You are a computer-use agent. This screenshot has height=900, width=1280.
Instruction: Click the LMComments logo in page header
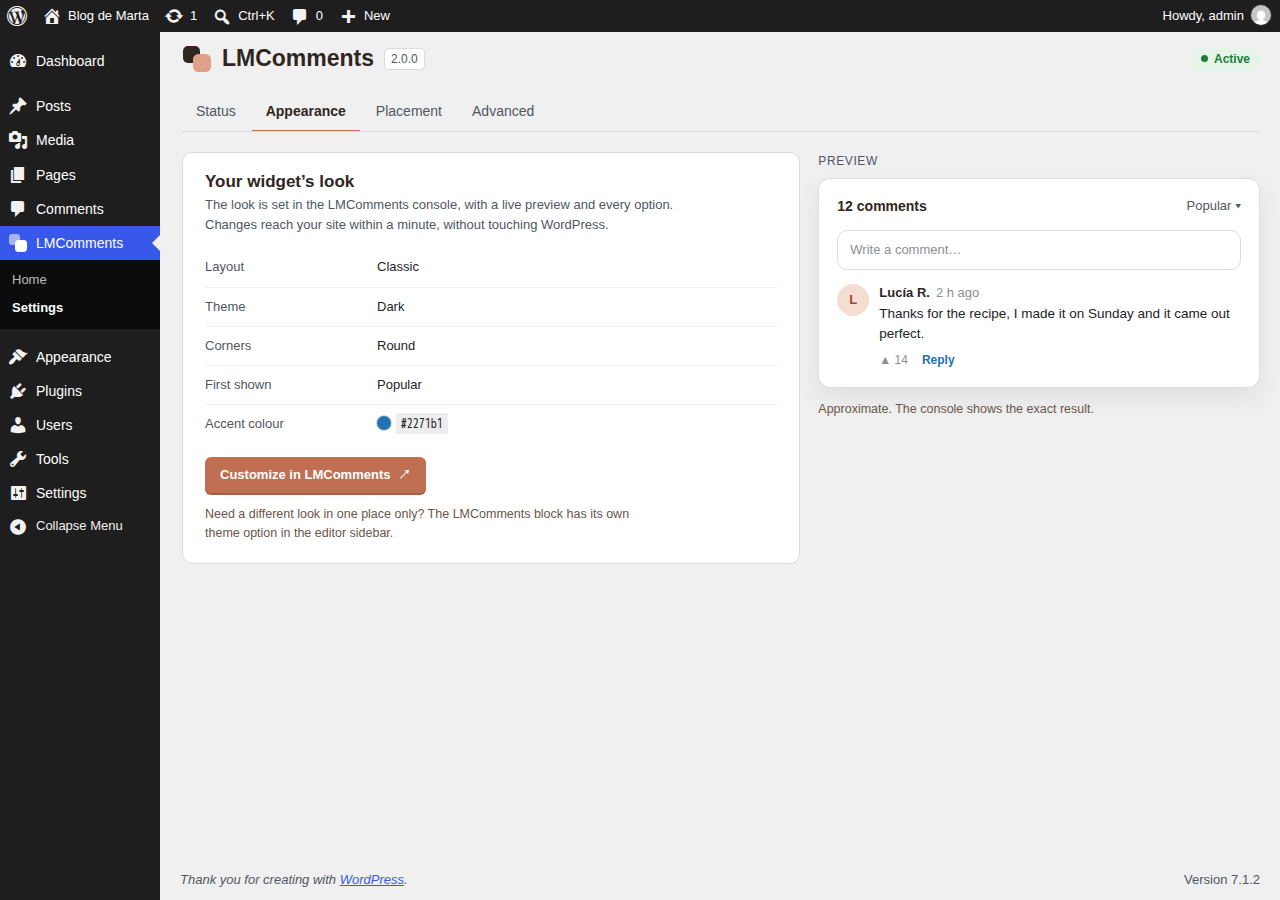click(197, 59)
